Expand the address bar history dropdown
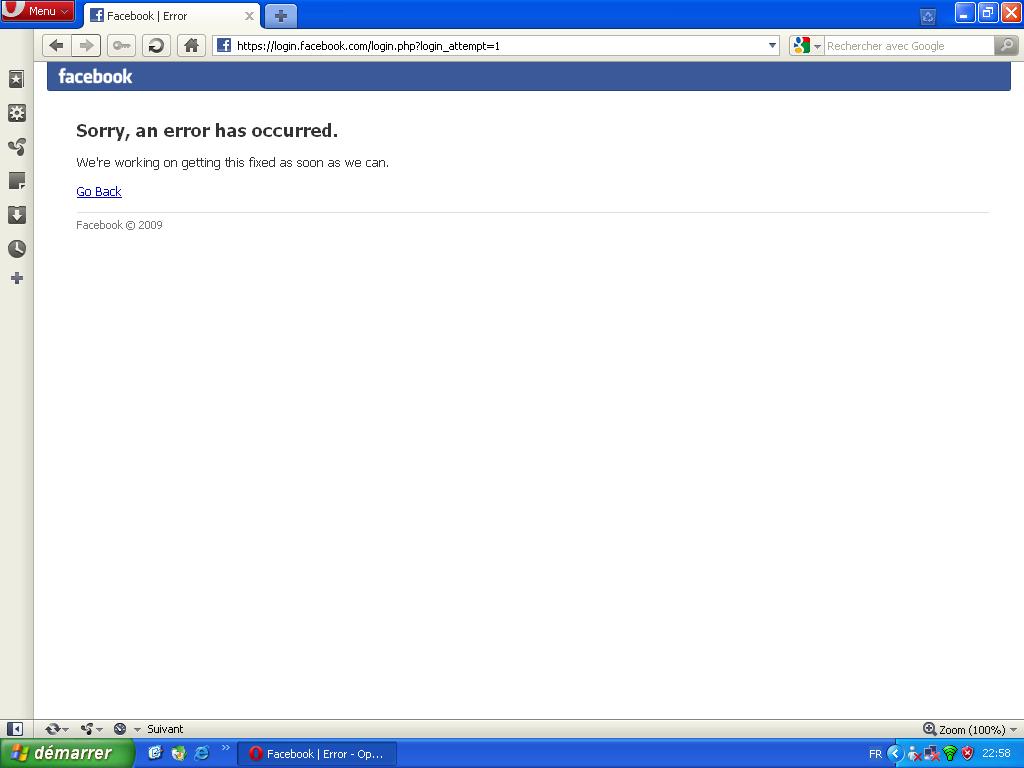Screen dimensions: 1024x768 point(772,46)
